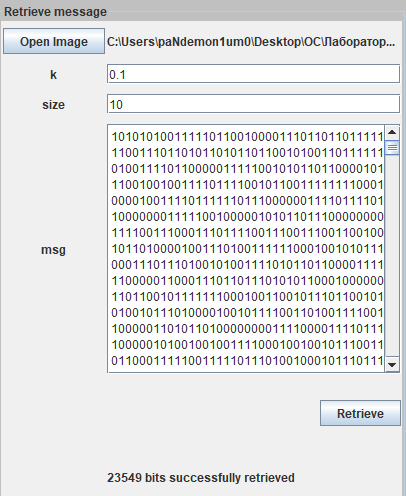Click the msg scrollbar thumb

click(392, 148)
